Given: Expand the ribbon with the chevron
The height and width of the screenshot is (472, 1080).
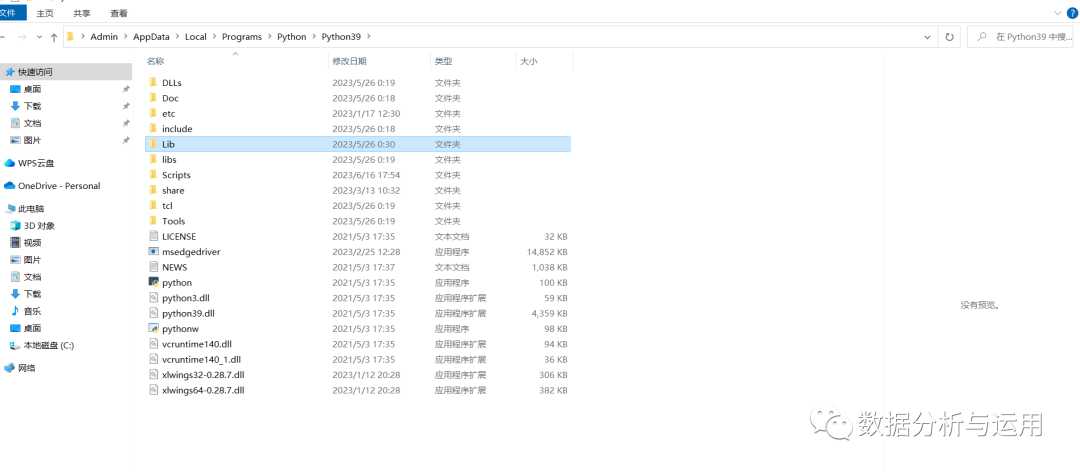Looking at the screenshot, I should click(x=1057, y=13).
